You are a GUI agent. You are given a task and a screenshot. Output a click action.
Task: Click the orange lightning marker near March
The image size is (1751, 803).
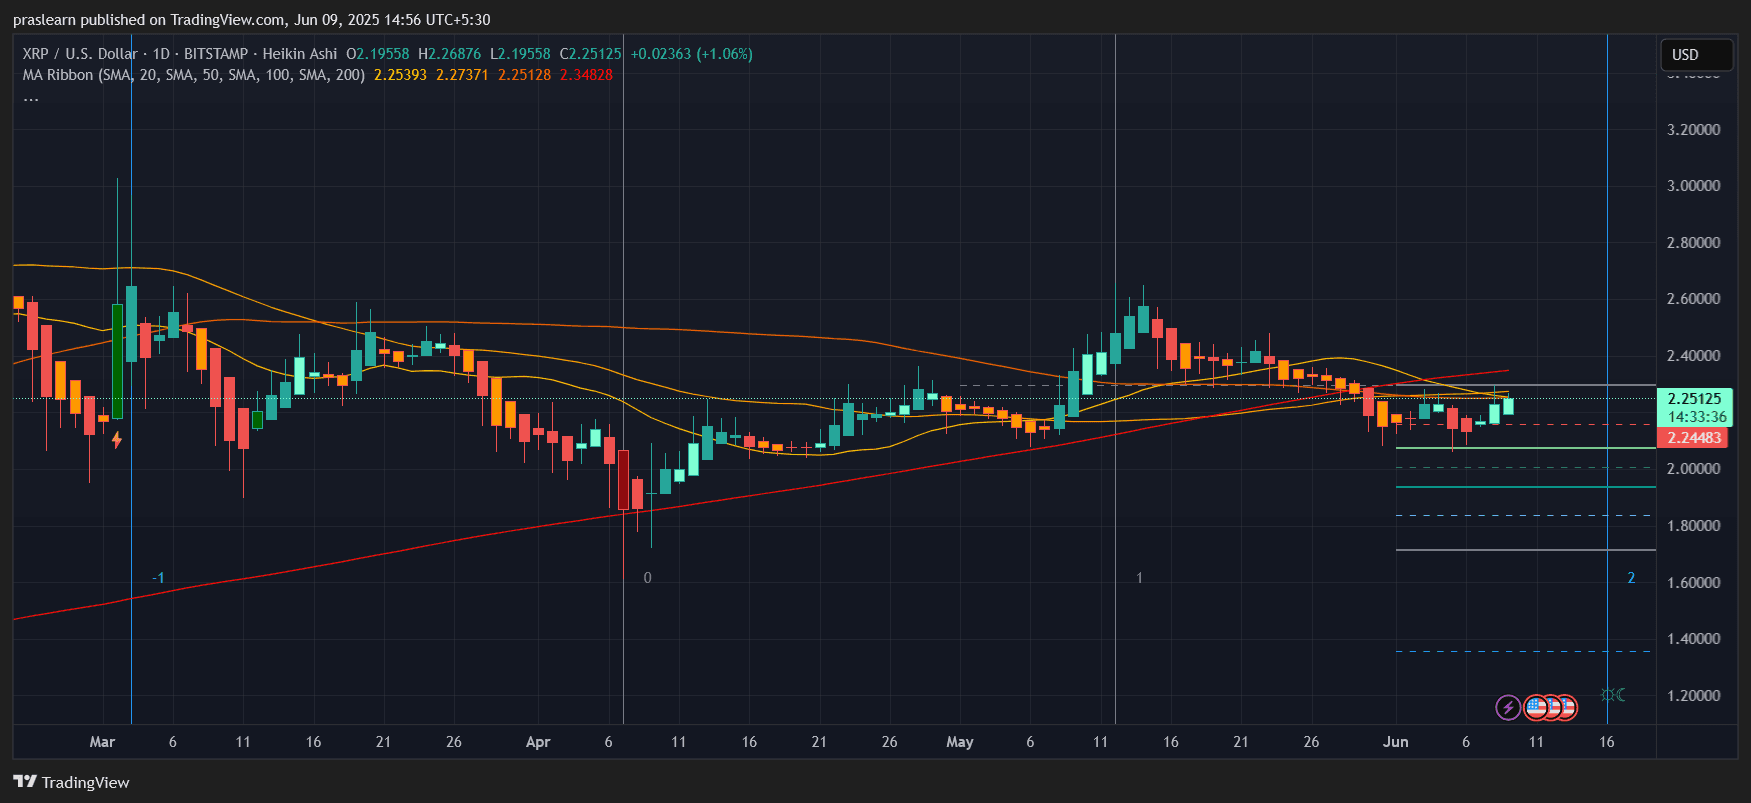pos(117,439)
